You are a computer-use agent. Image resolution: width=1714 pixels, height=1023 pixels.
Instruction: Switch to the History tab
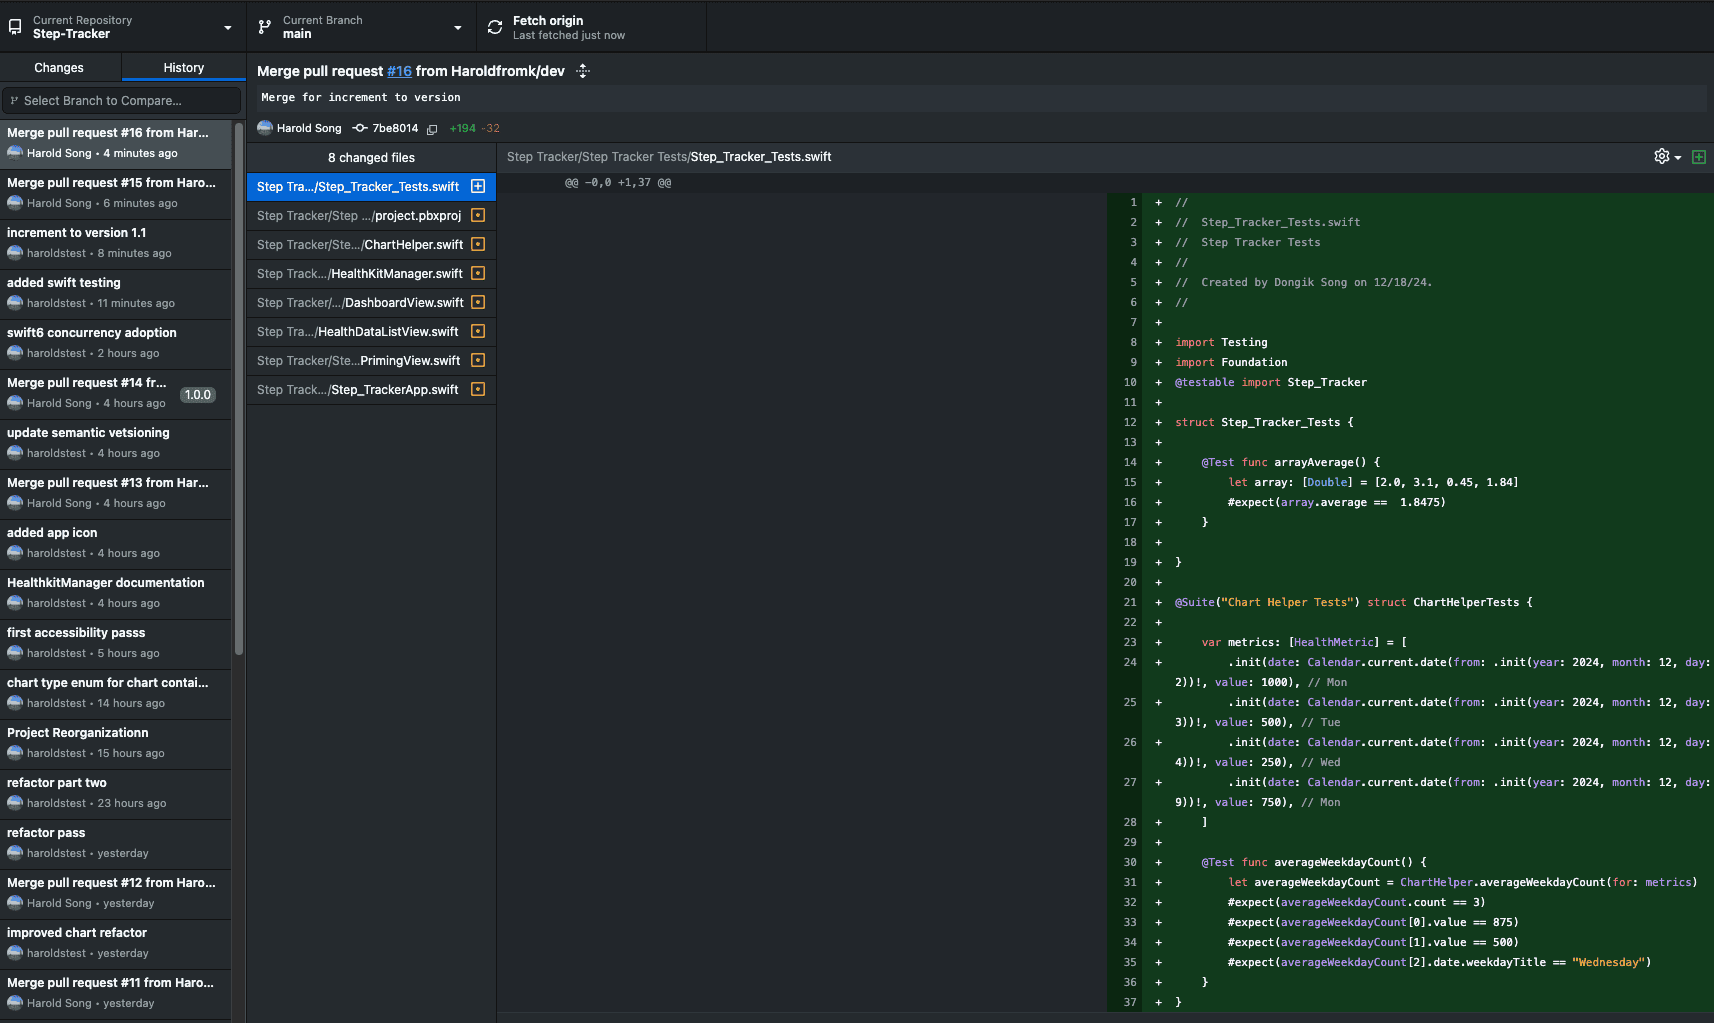[x=184, y=68]
